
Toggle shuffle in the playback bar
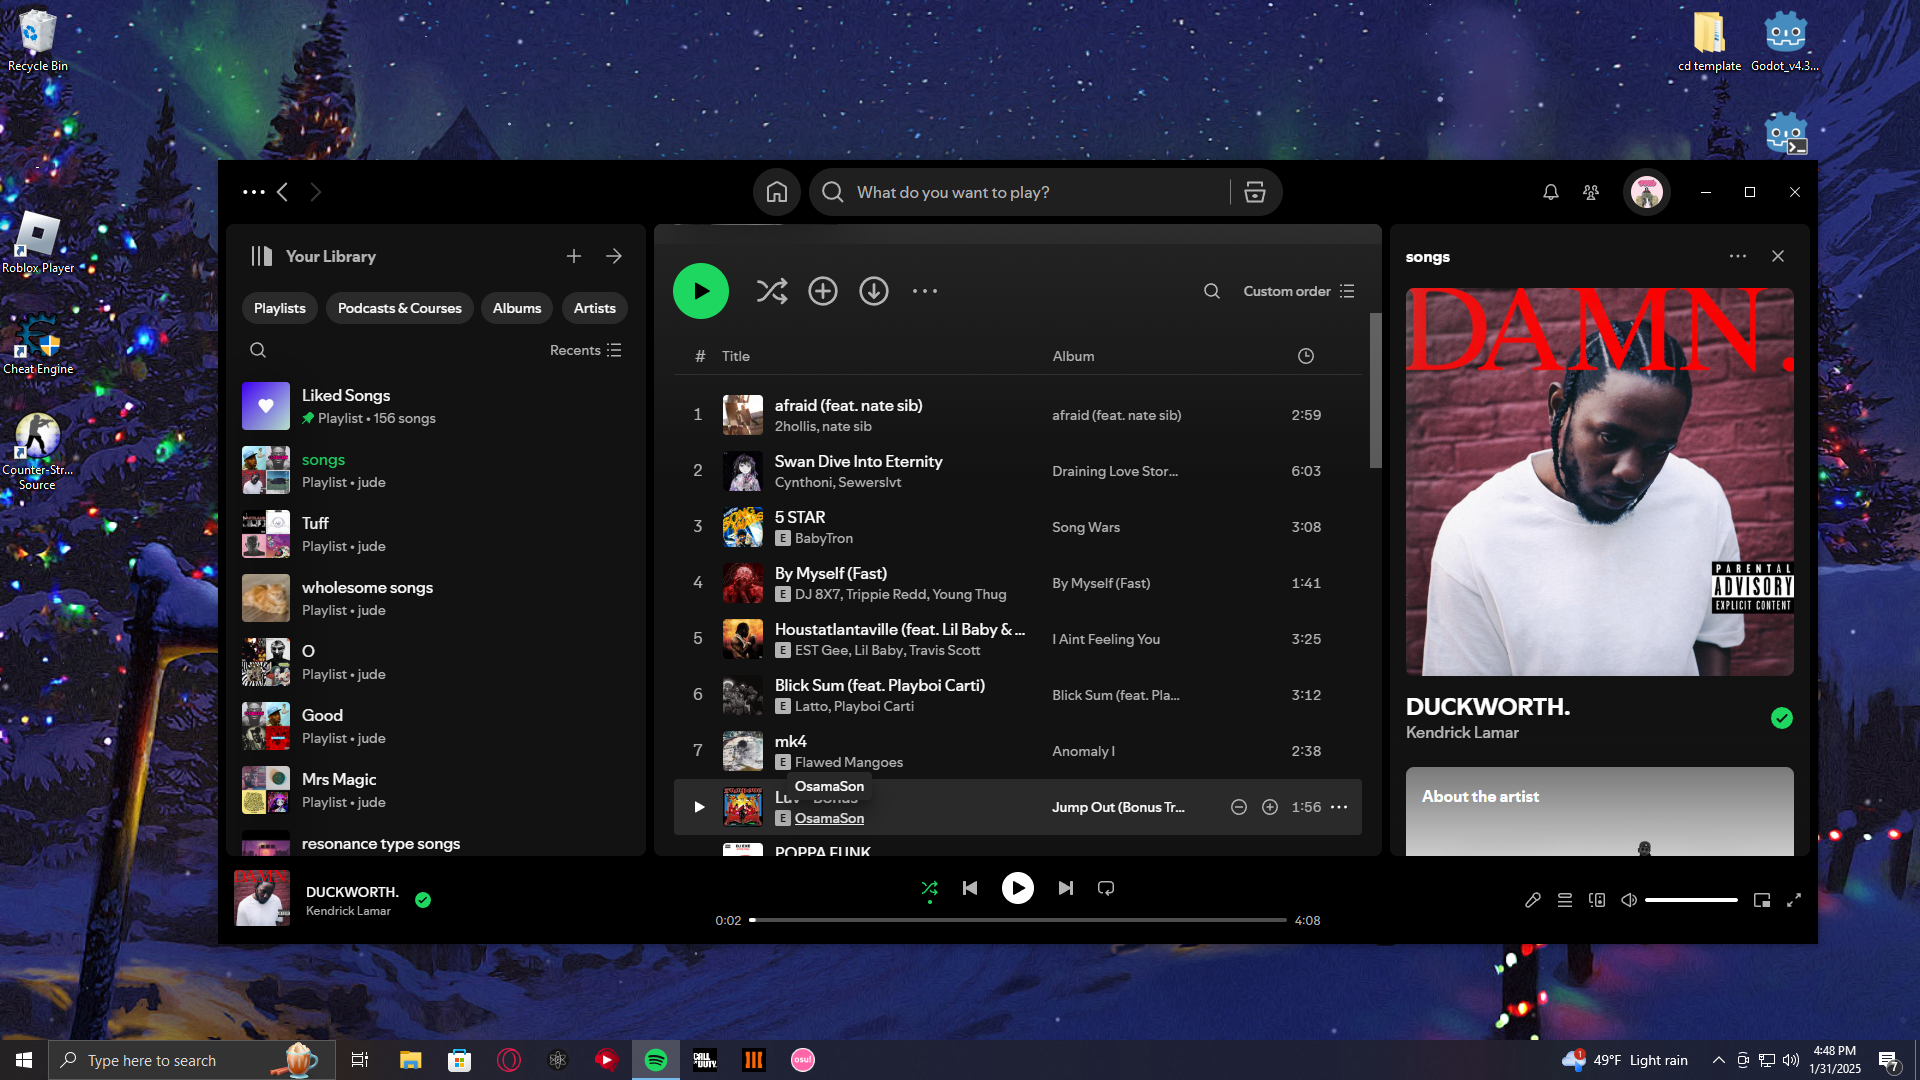coord(929,888)
